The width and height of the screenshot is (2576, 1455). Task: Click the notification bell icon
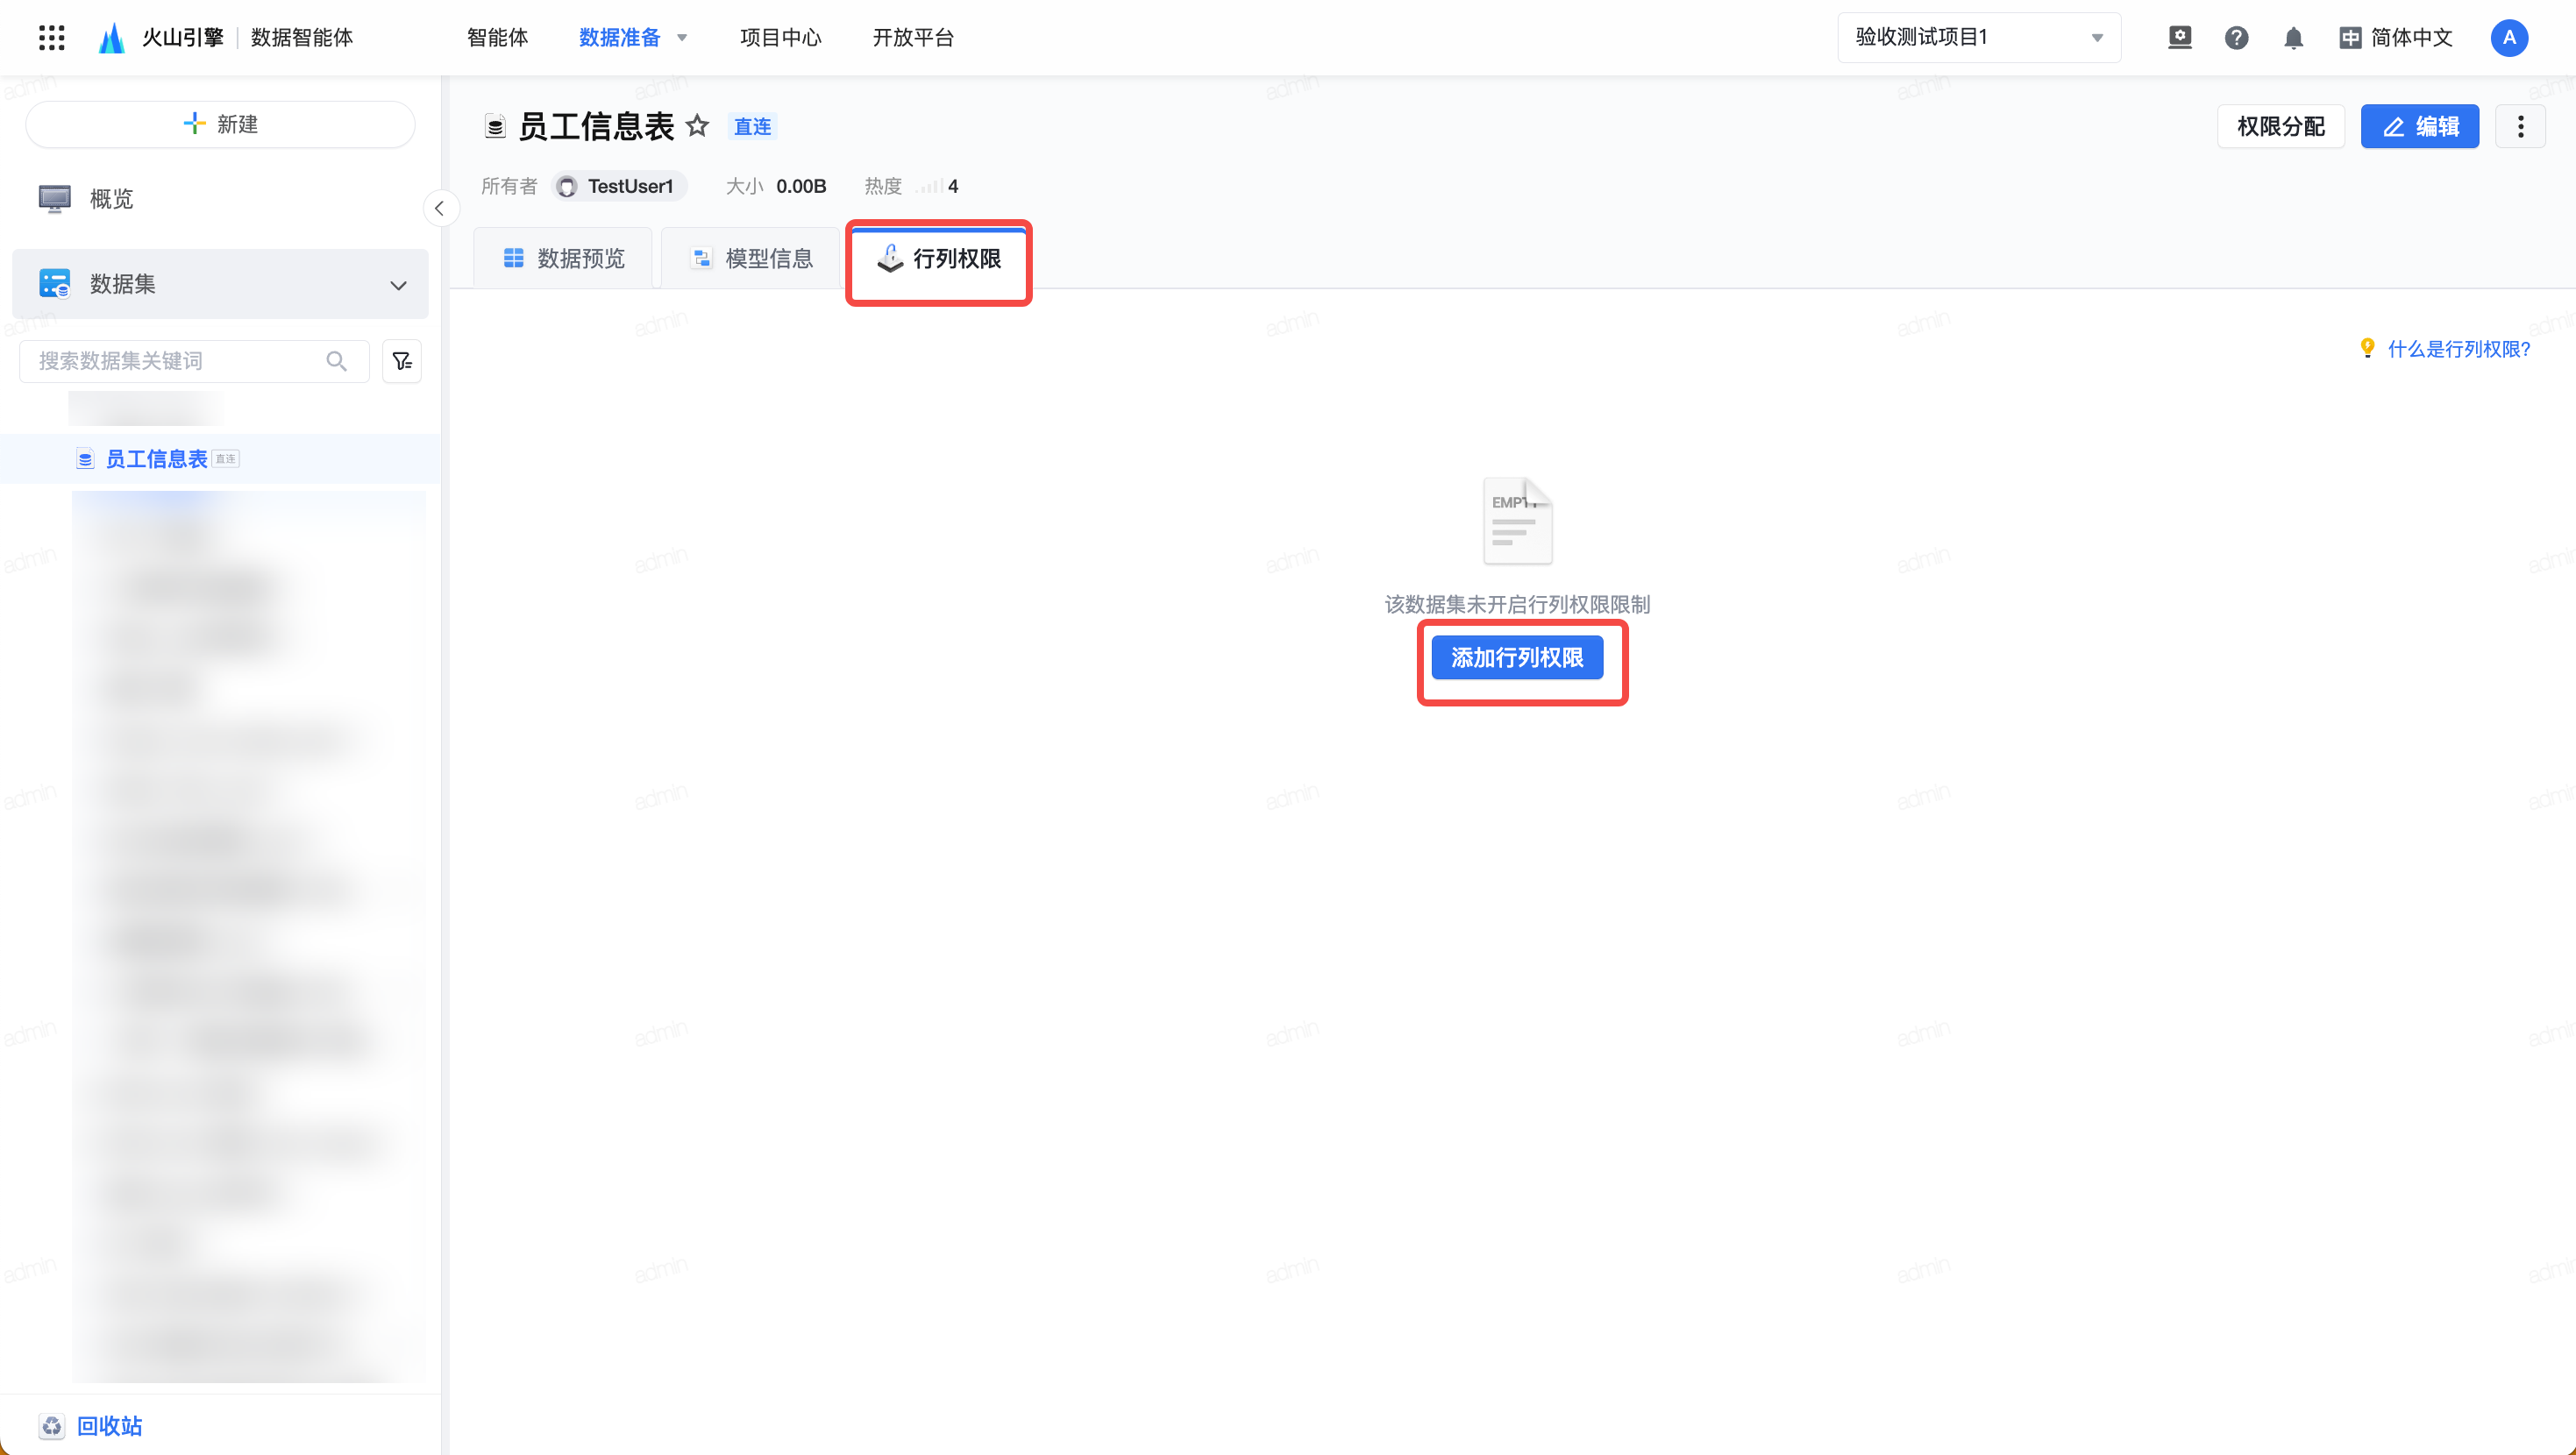(2293, 38)
